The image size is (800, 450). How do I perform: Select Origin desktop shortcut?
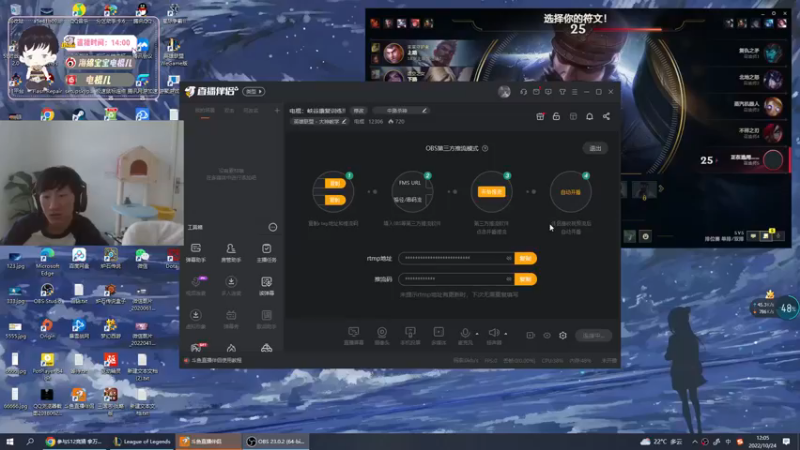coord(47,329)
